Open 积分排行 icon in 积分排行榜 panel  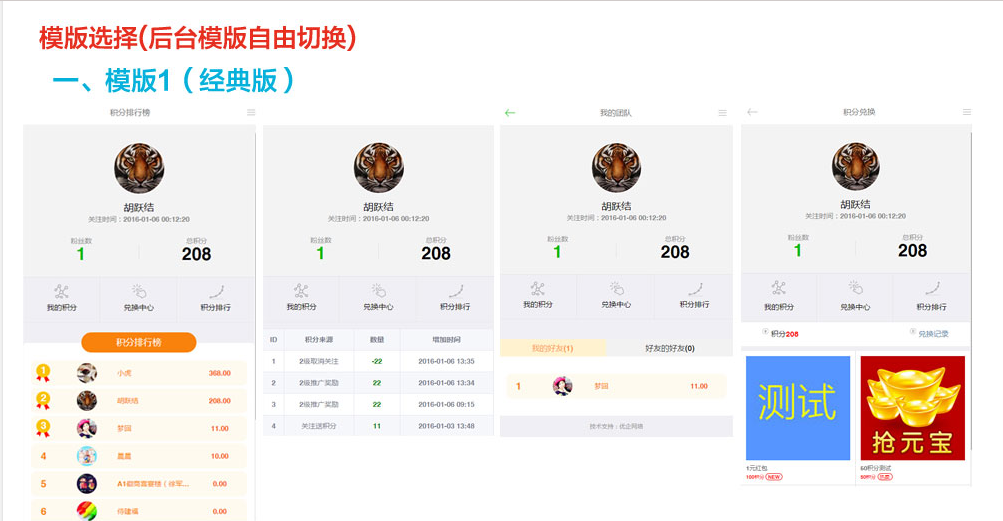[216, 292]
